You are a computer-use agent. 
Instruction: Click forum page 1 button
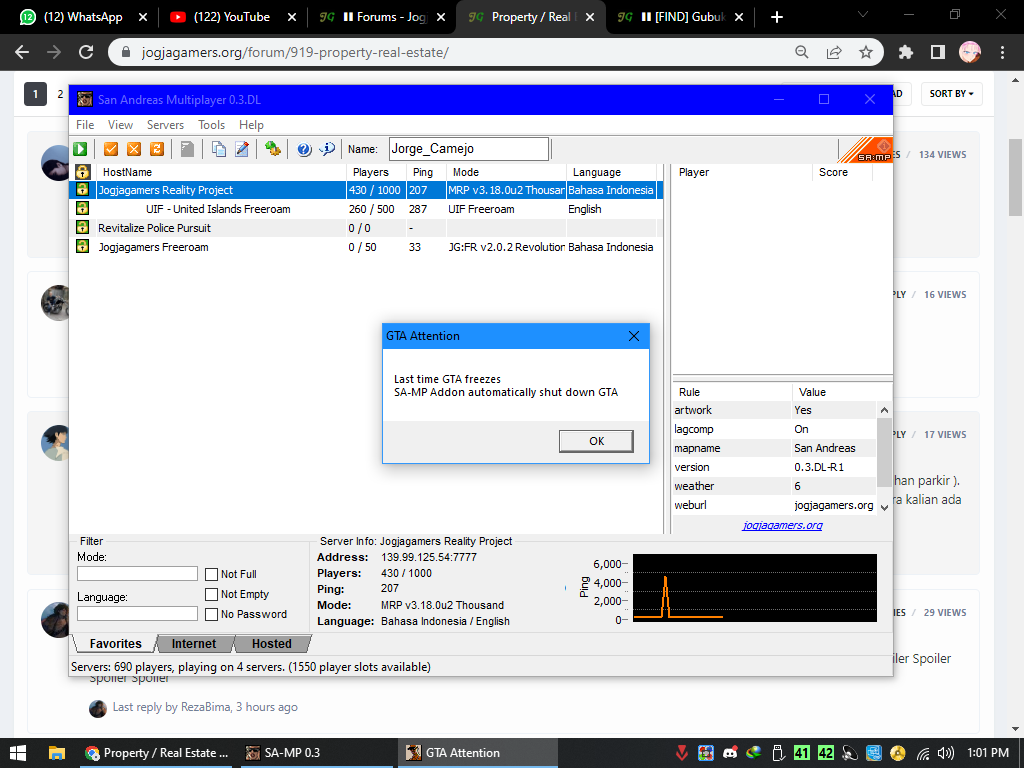tap(35, 94)
